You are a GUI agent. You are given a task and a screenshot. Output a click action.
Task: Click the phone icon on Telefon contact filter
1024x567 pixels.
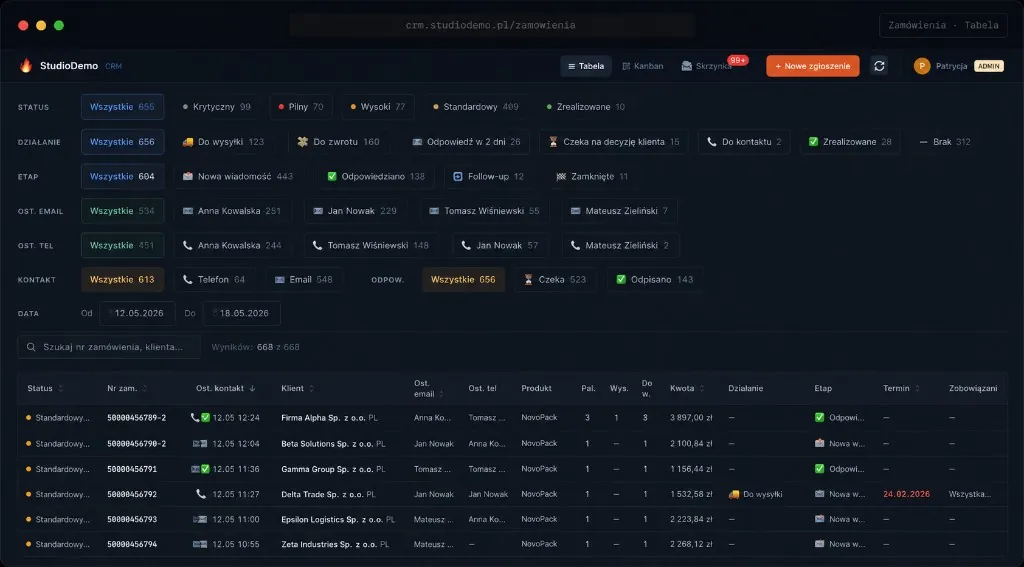point(188,280)
